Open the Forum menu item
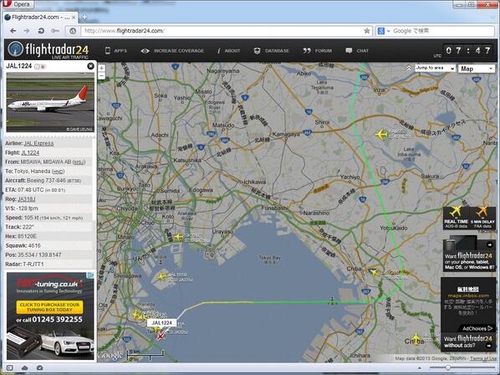Image resolution: width=500 pixels, height=375 pixels. (317, 51)
